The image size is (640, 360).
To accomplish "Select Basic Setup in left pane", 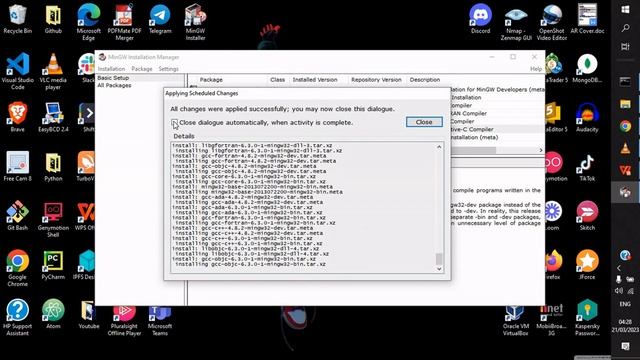I will click(113, 78).
